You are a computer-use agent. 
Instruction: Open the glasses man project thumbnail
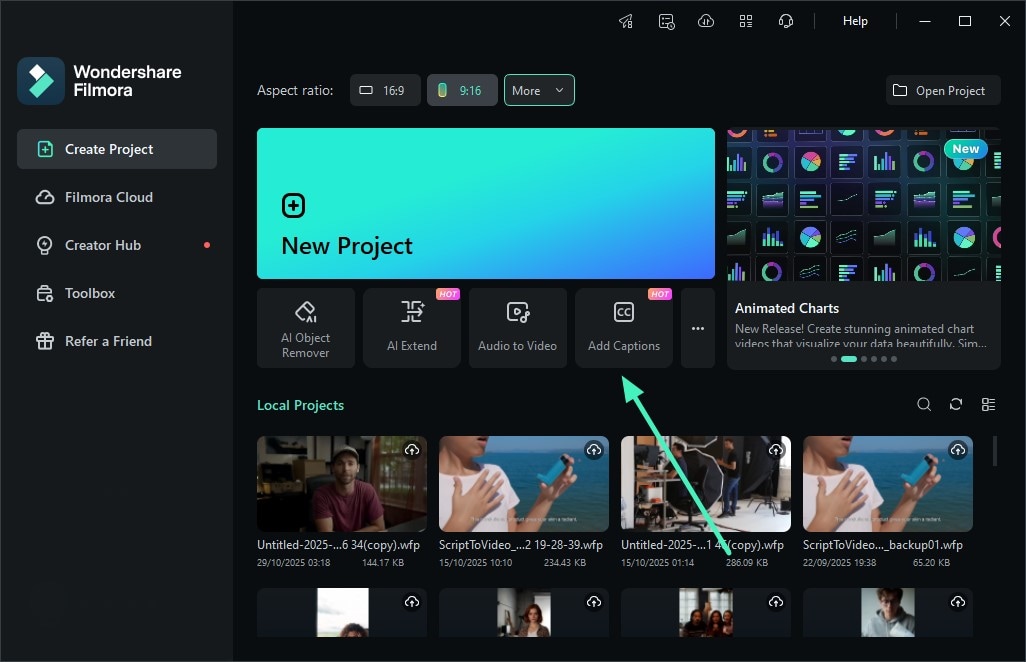pyautogui.click(x=887, y=612)
